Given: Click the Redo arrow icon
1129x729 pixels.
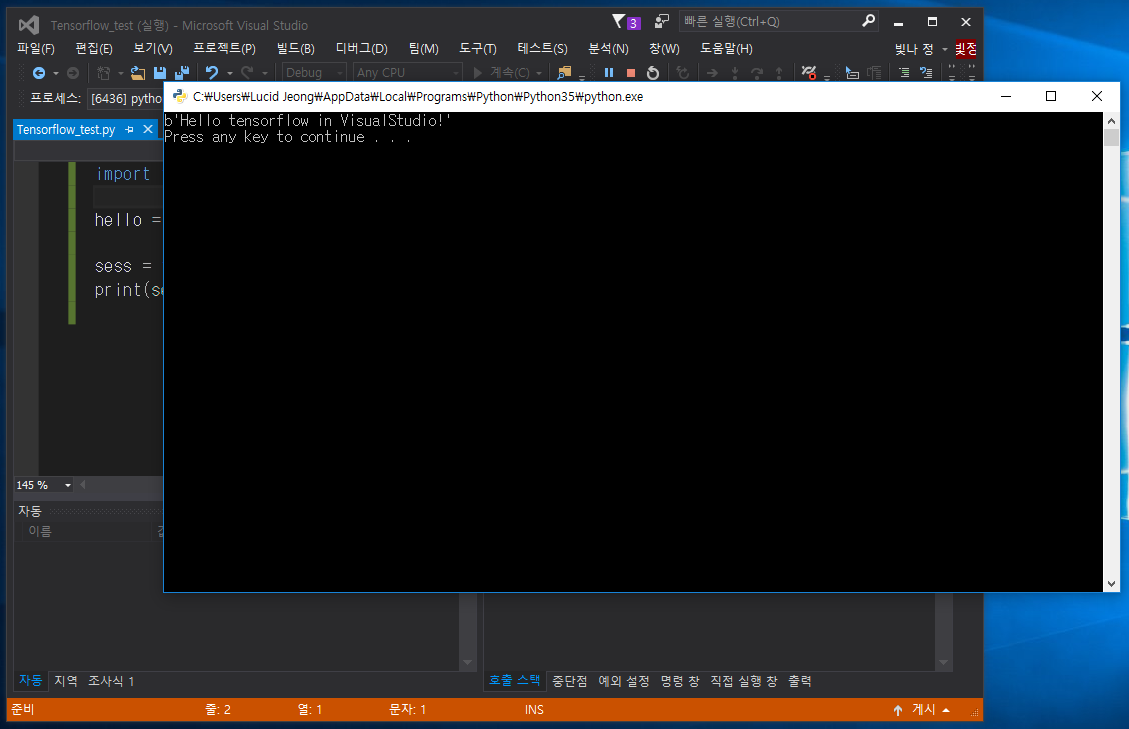Looking at the screenshot, I should (x=247, y=73).
